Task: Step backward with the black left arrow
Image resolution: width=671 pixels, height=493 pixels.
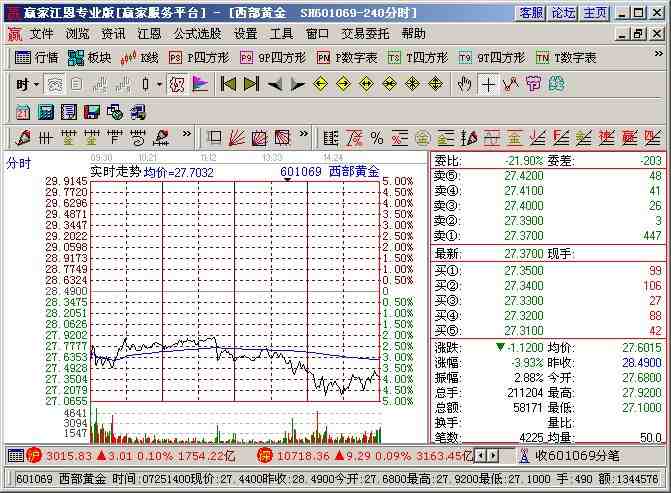Action: (x=274, y=84)
